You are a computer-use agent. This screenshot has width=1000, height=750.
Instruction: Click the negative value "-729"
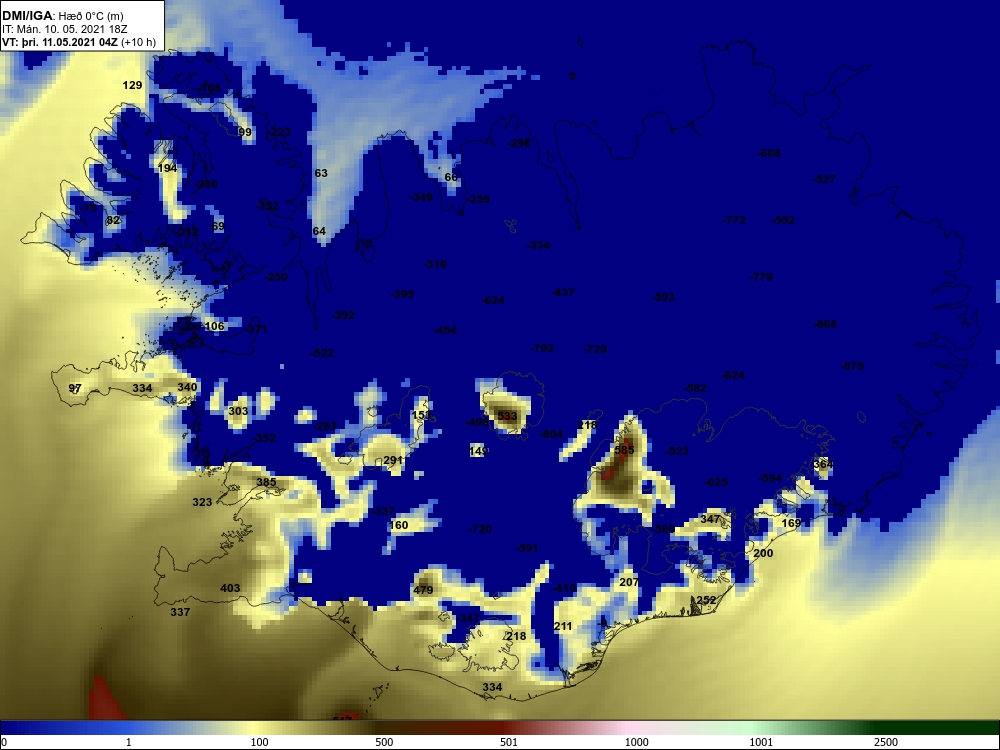click(595, 349)
